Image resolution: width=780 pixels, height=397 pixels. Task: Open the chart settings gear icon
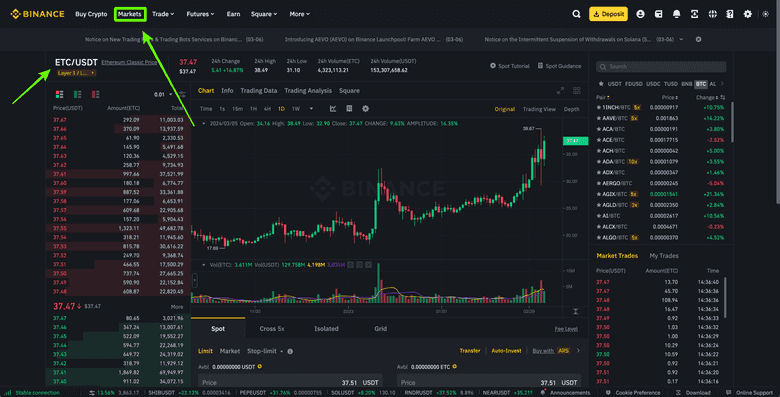pyautogui.click(x=366, y=108)
